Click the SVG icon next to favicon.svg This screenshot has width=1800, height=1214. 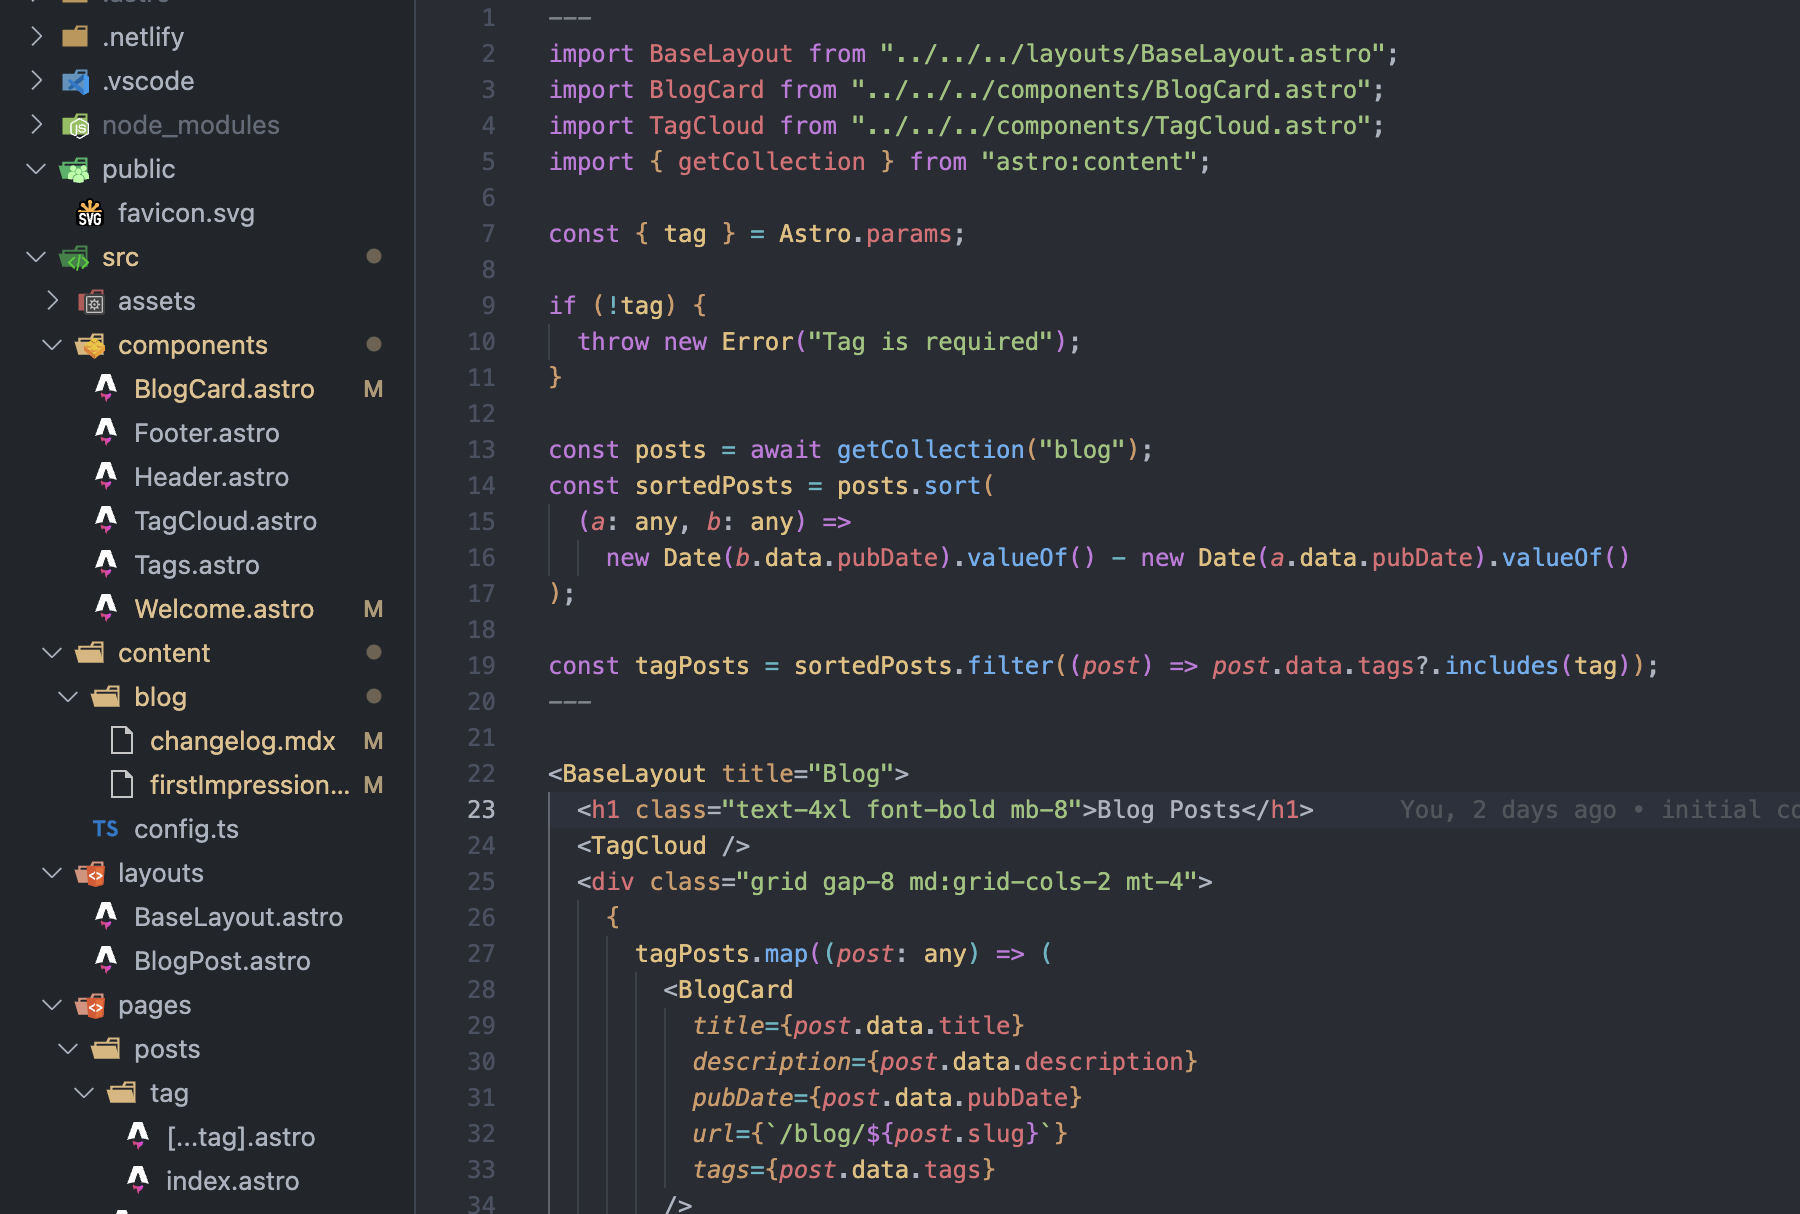tap(89, 212)
